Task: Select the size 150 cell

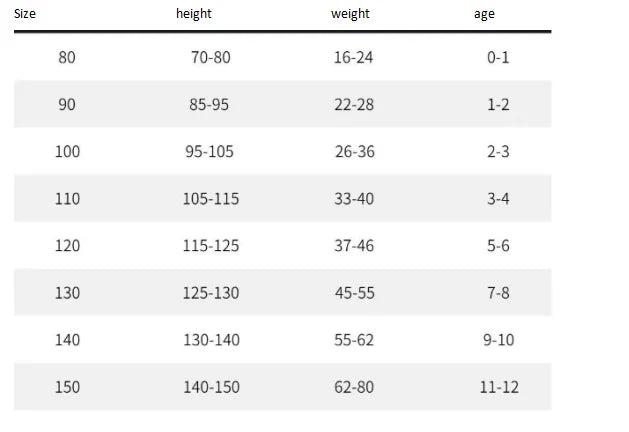Action: [67, 387]
